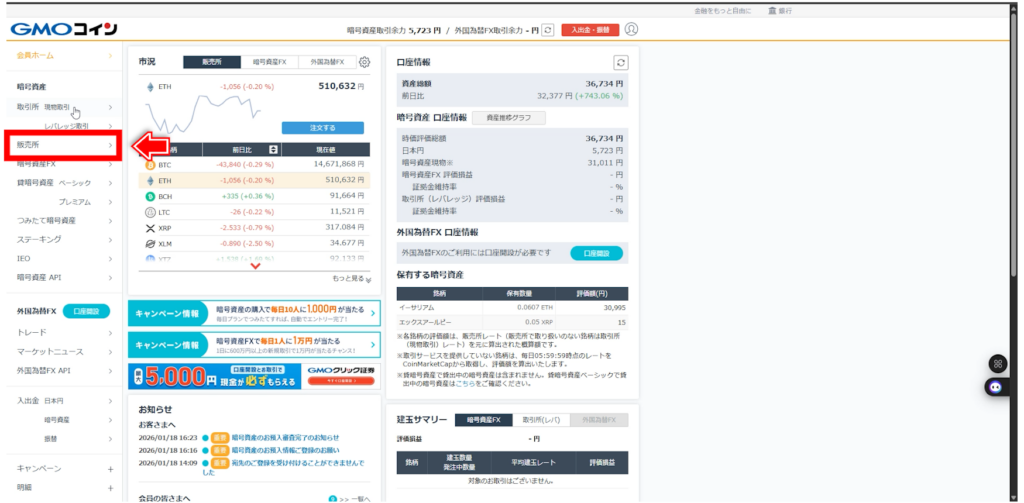Click the GMOコイン logo

click(x=64, y=29)
